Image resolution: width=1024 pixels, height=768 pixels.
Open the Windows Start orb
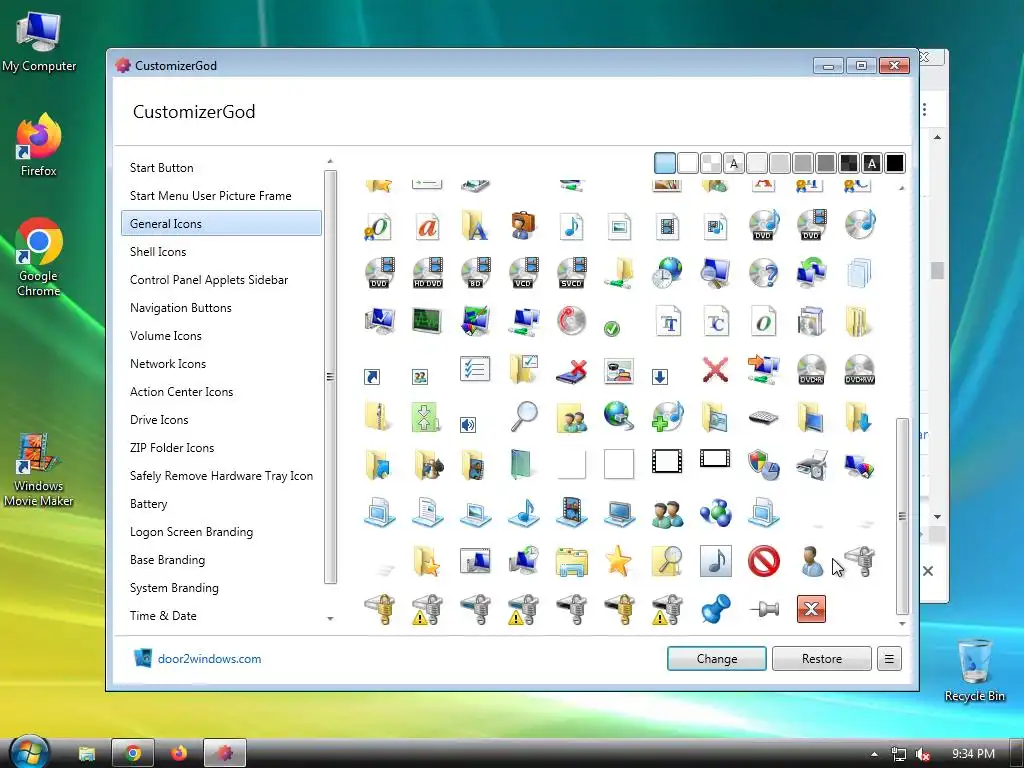(29, 752)
